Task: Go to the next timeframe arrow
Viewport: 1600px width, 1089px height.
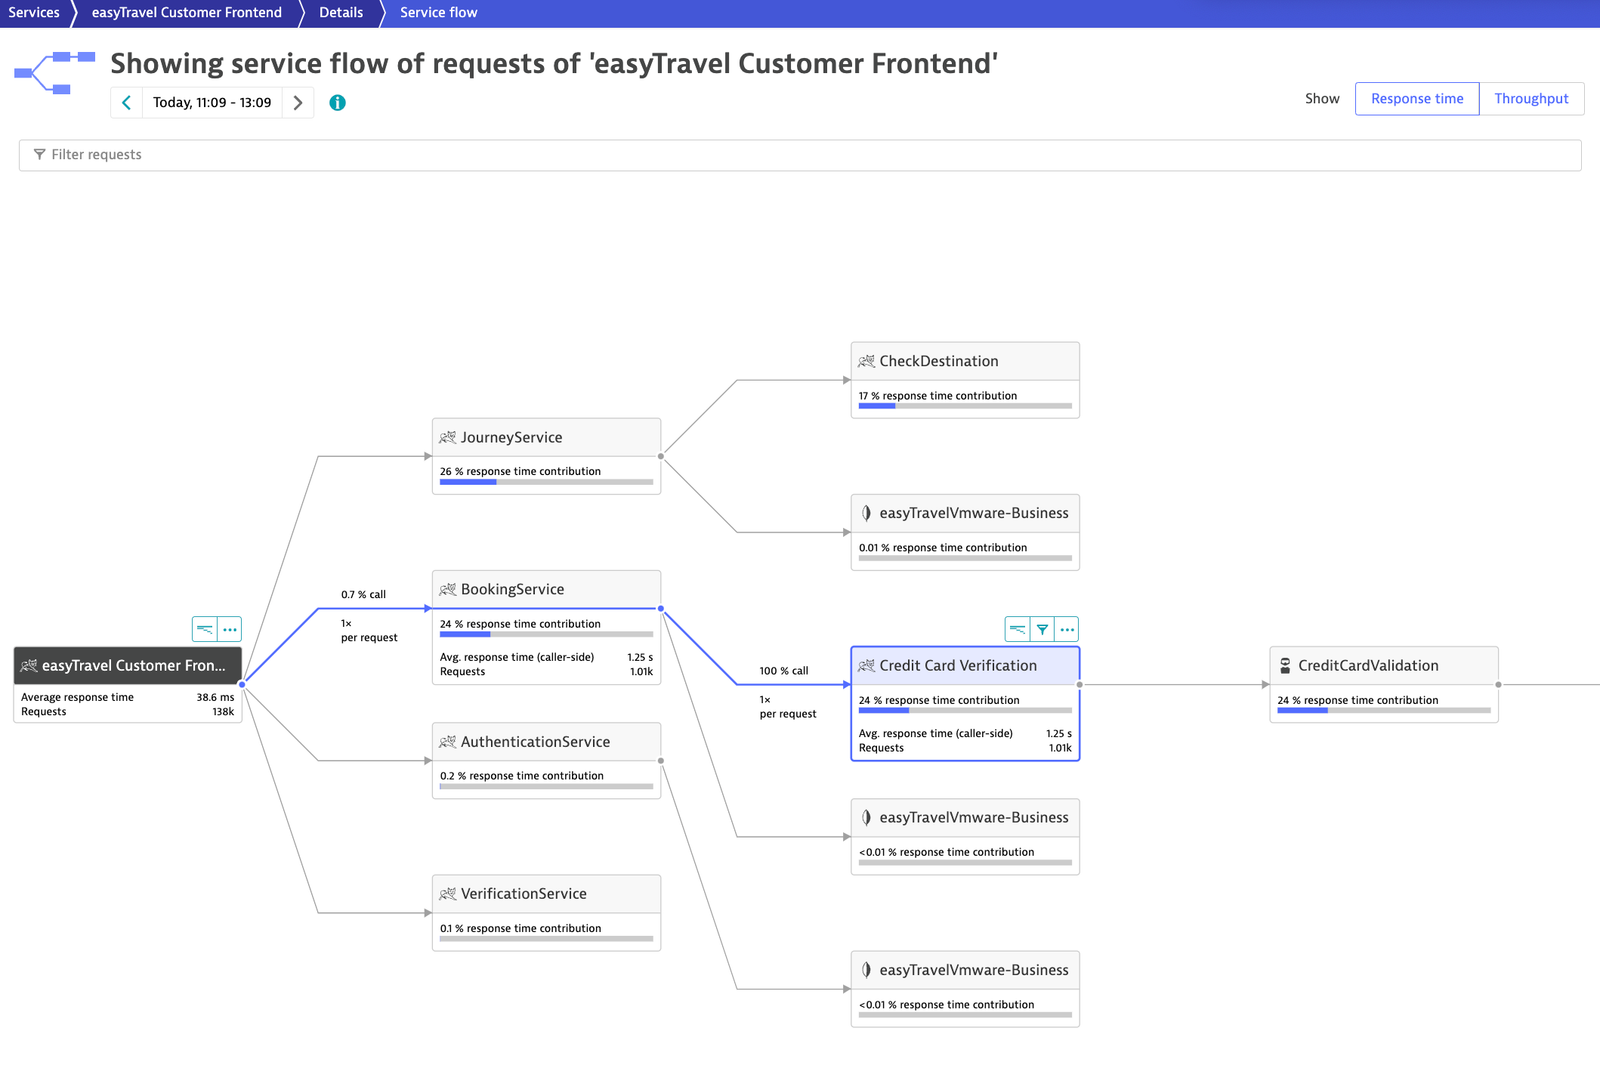Action: pos(298,102)
